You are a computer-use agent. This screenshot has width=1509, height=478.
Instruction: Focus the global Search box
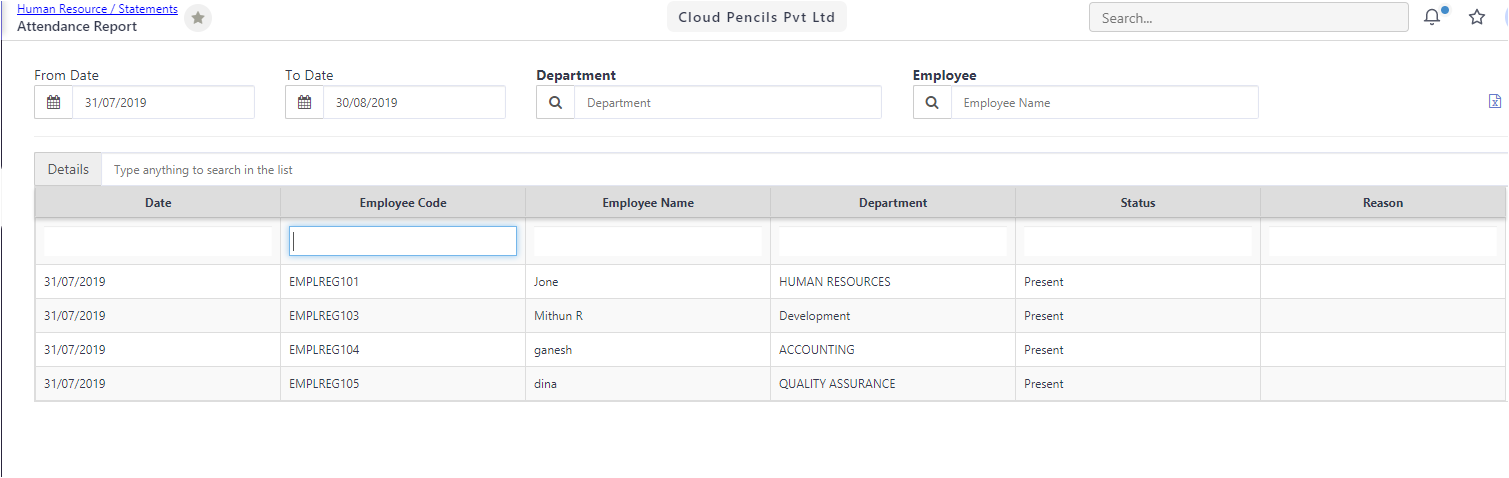coord(1248,17)
